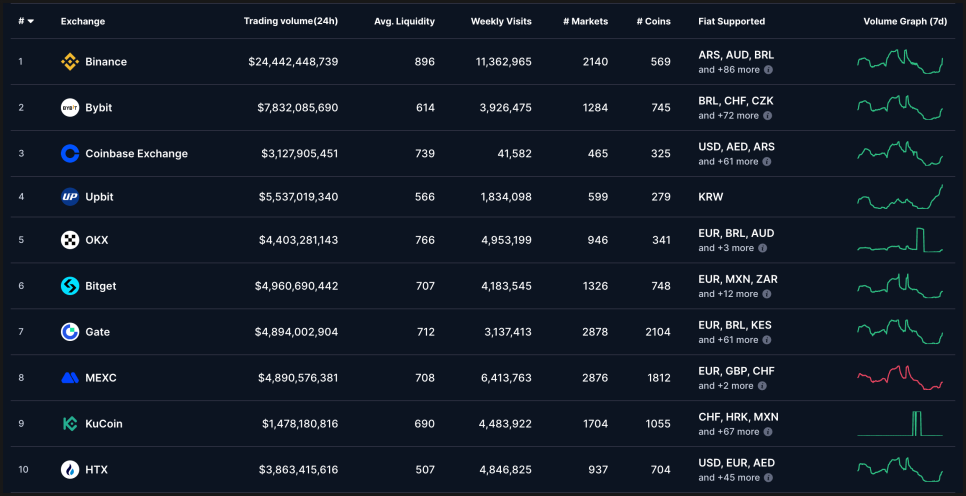Click 'and +86 more' in Binance row
Image resolution: width=966 pixels, height=496 pixels.
[729, 70]
